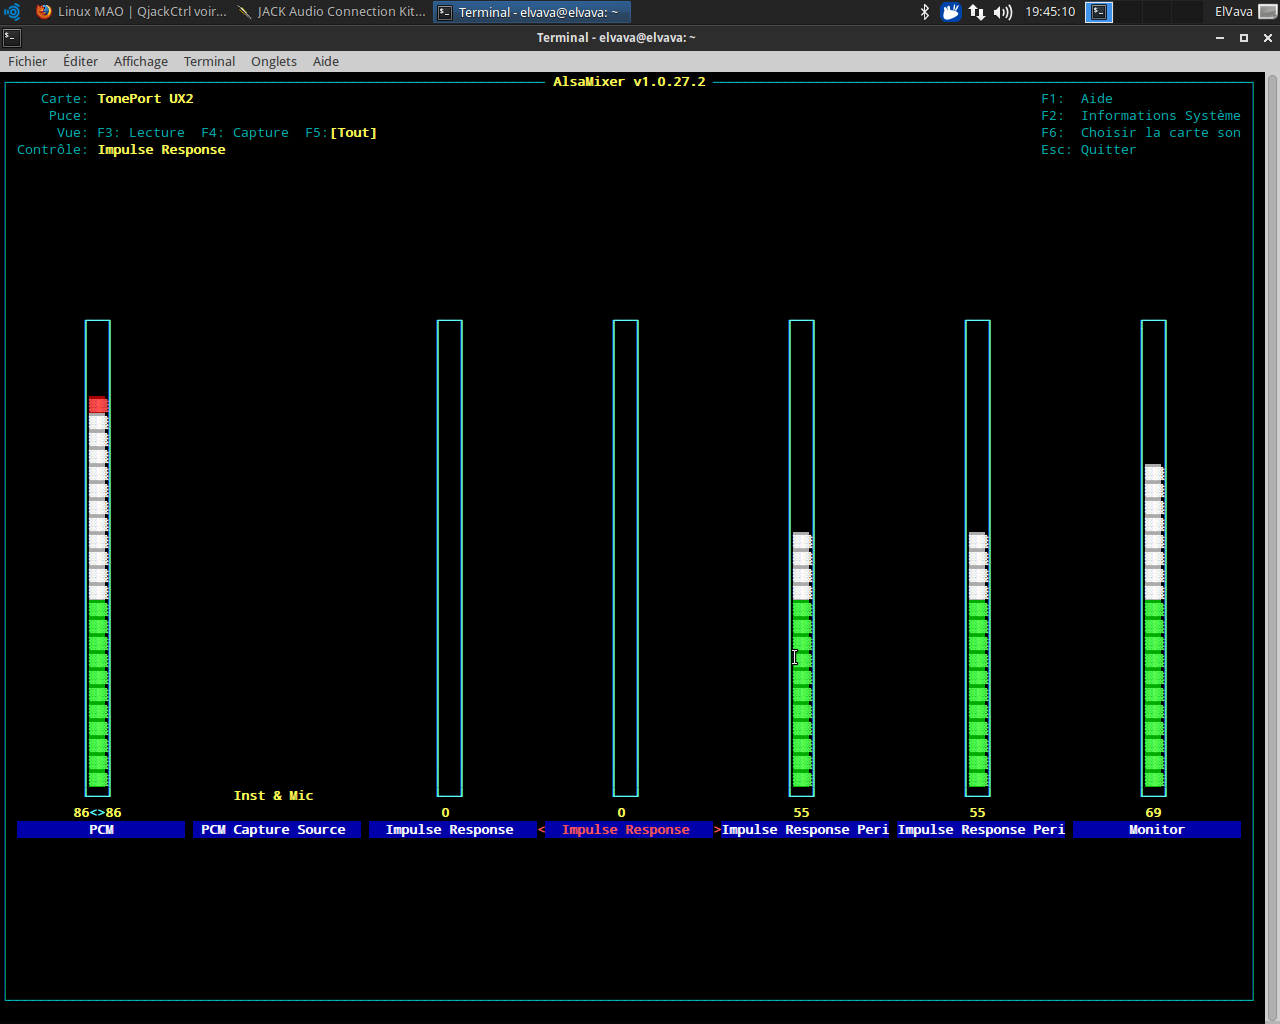The width and height of the screenshot is (1280, 1024).
Task: Switch to JACK Audio Connection Kit window
Action: coord(331,12)
